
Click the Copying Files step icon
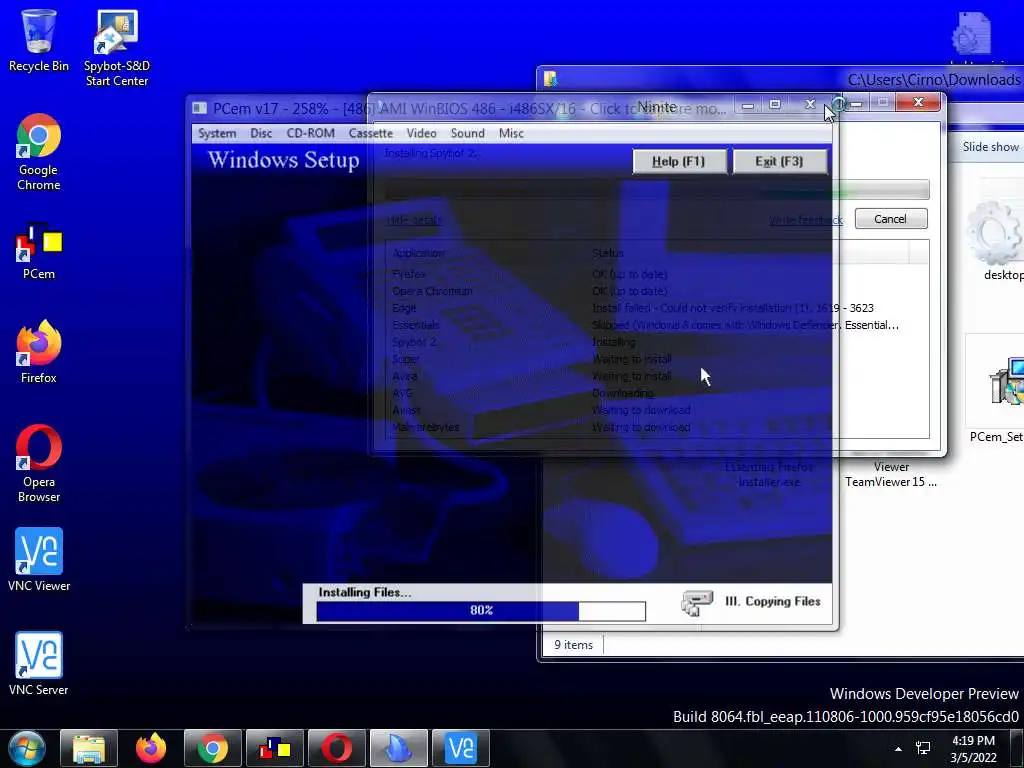(697, 603)
